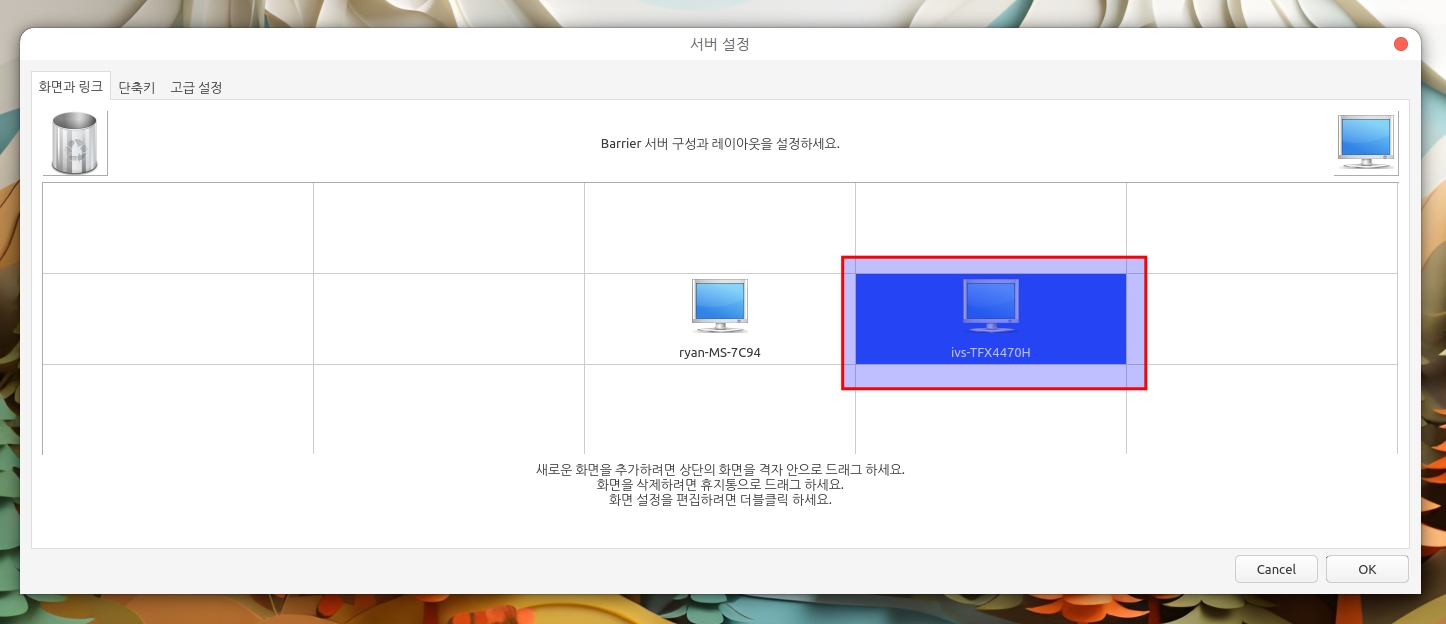Click the empty cell directly below ryan-MS-7C94
Image resolution: width=1446 pixels, height=624 pixels.
[719, 409]
